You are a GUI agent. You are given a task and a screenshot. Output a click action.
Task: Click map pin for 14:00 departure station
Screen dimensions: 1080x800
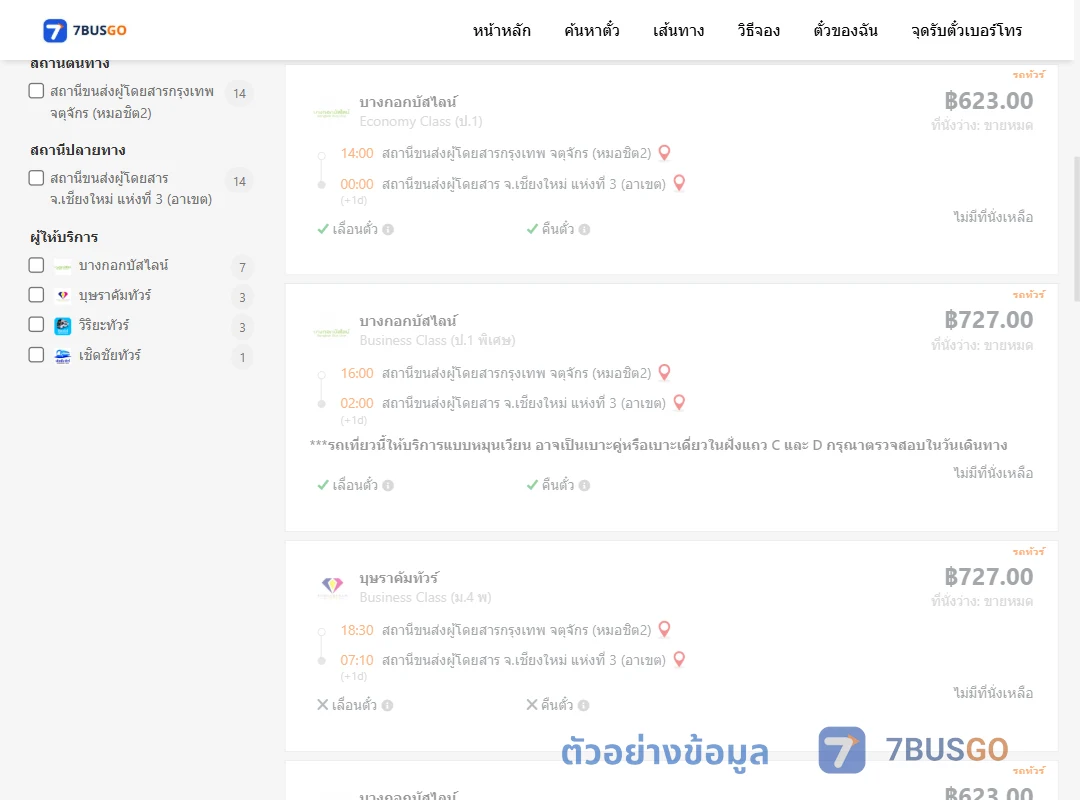664,152
